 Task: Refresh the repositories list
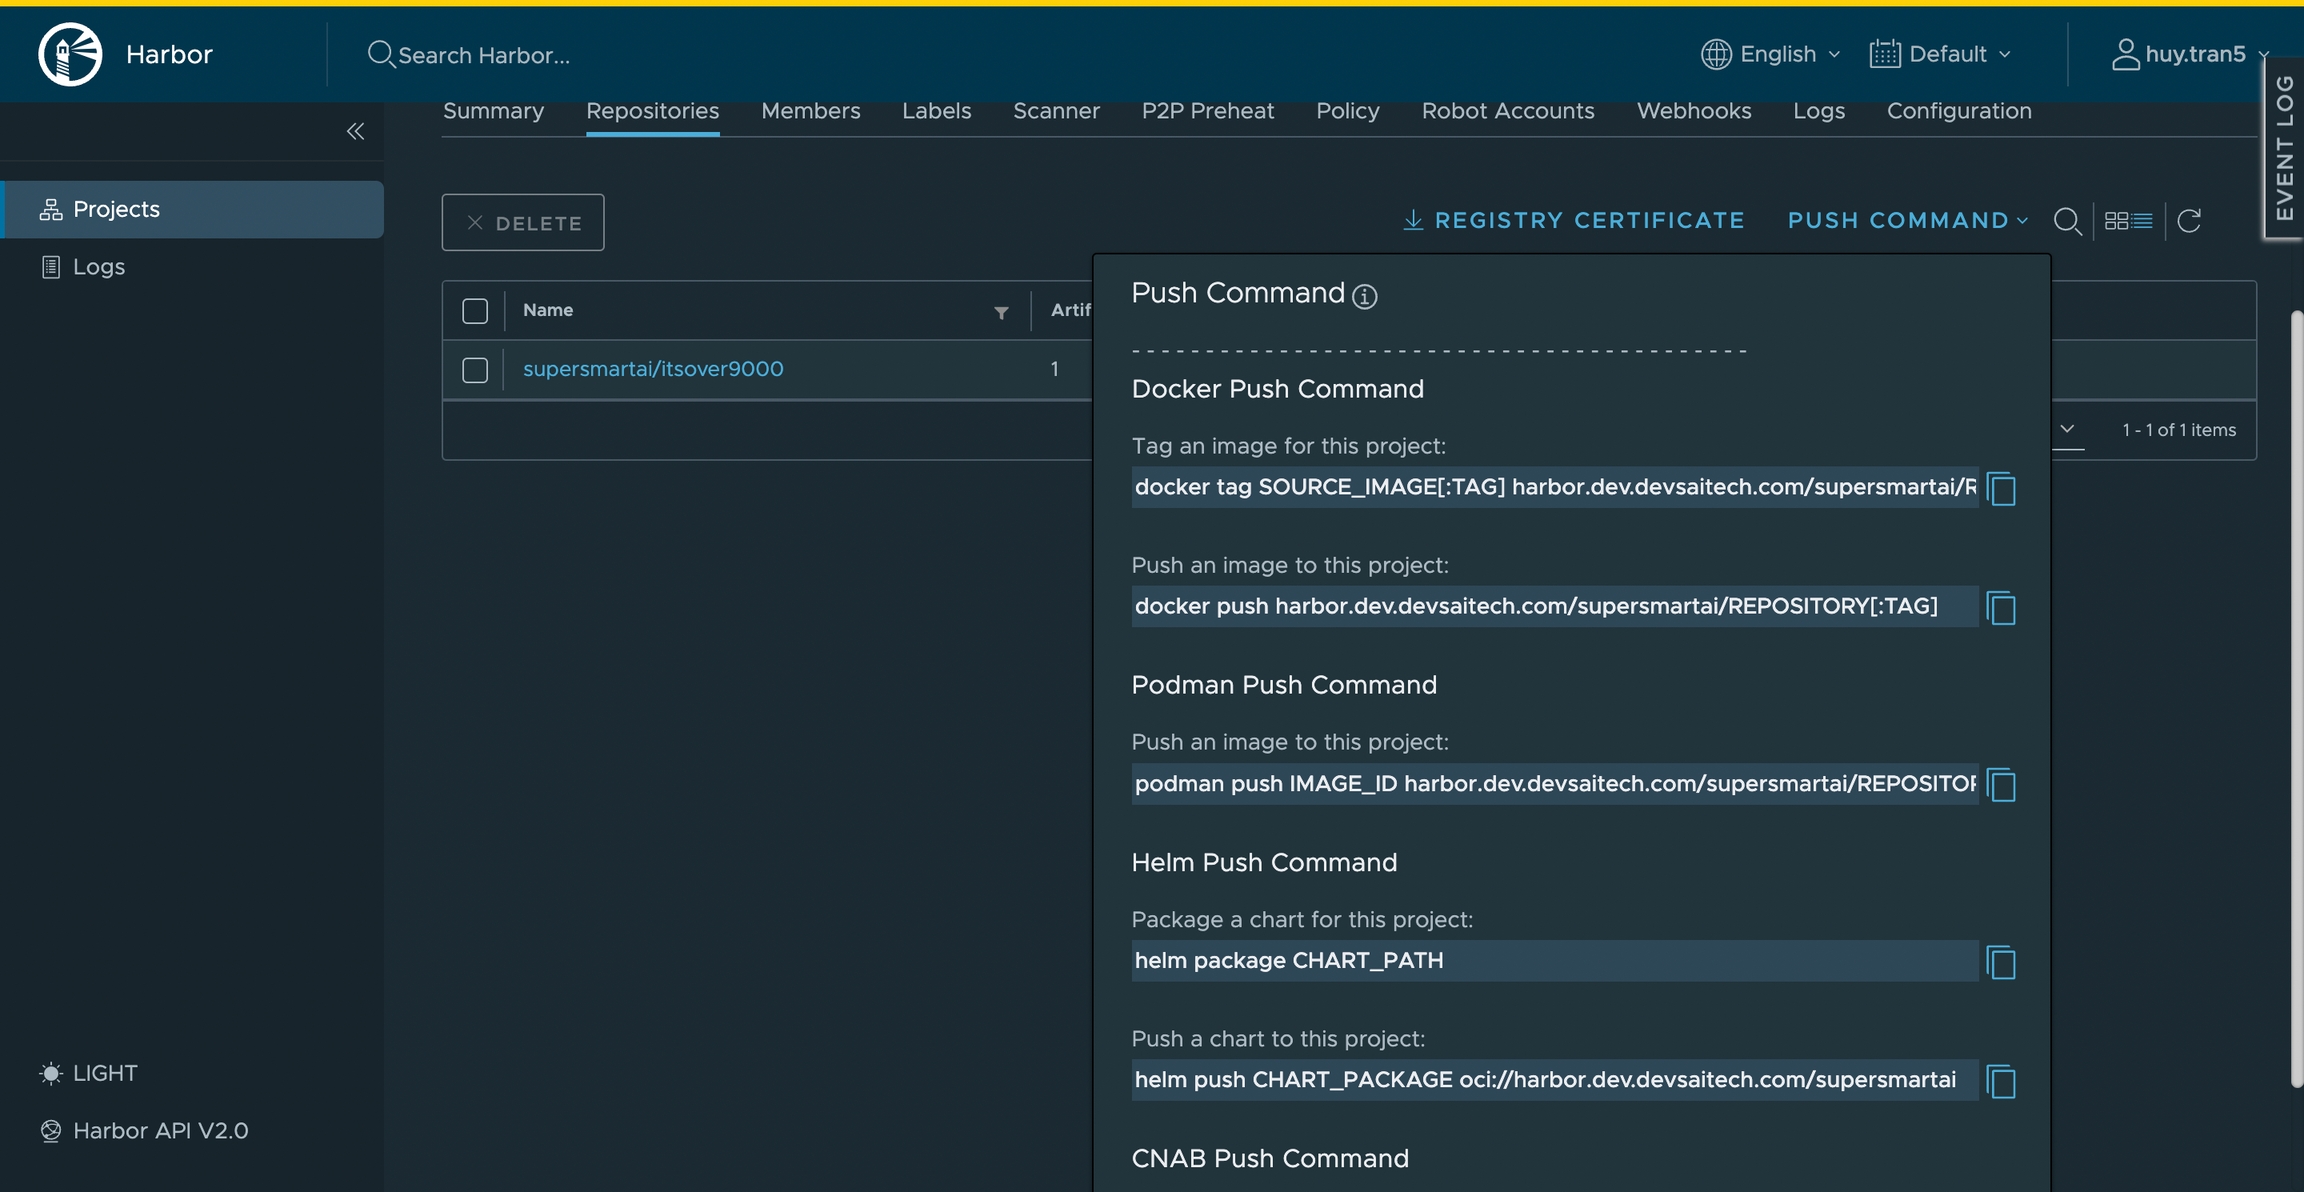[x=2189, y=221]
